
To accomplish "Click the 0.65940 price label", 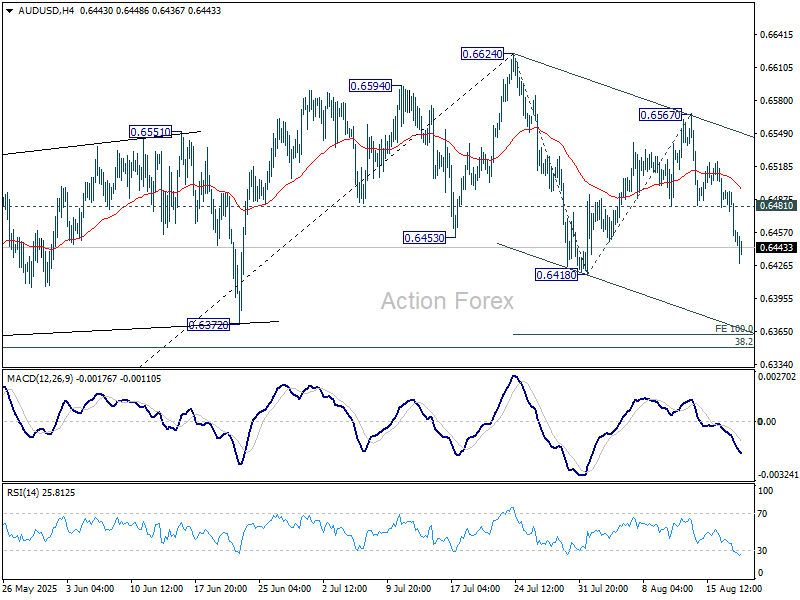I will [370, 86].
